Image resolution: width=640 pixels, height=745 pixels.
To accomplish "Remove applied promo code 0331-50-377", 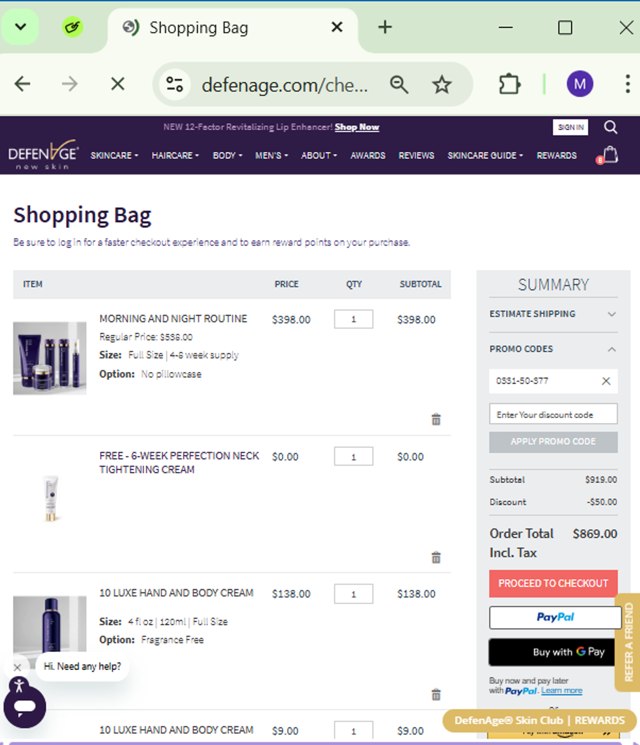I will pos(606,381).
